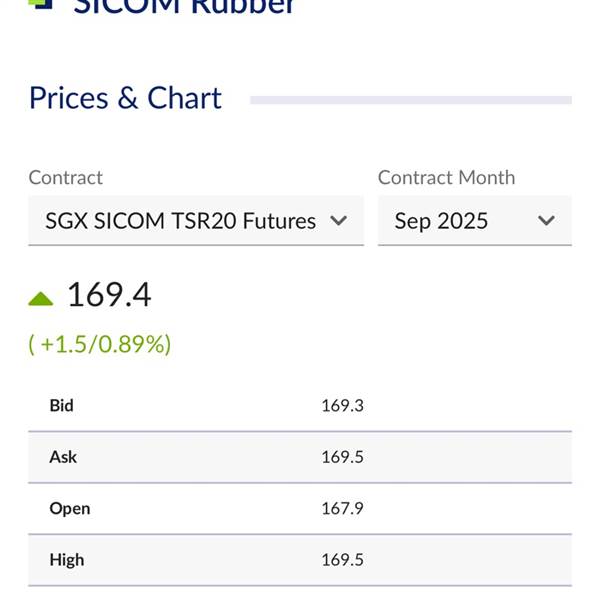
Task: Click the Ask value 169.5
Action: point(342,457)
